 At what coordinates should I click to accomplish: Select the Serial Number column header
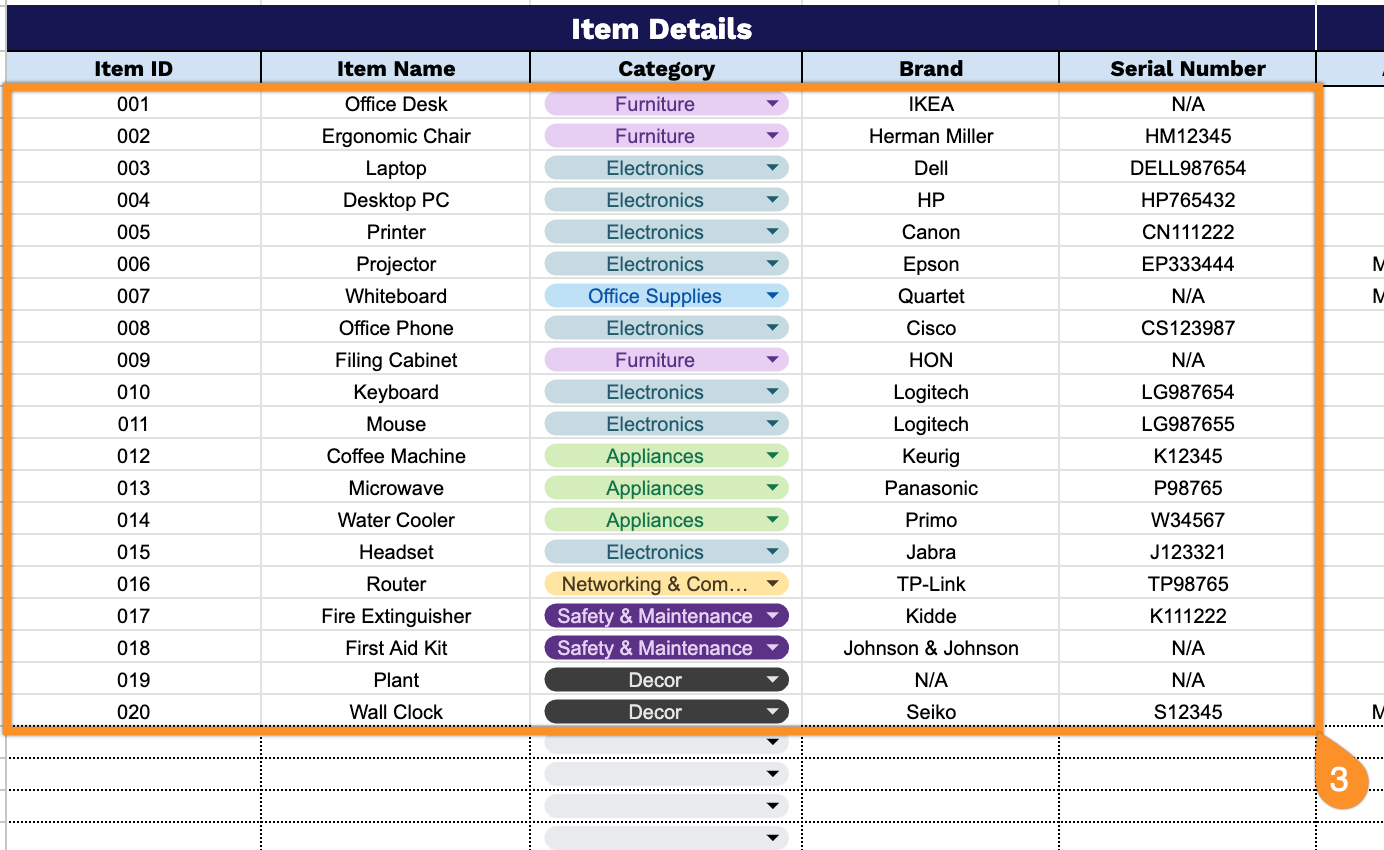(x=1187, y=68)
